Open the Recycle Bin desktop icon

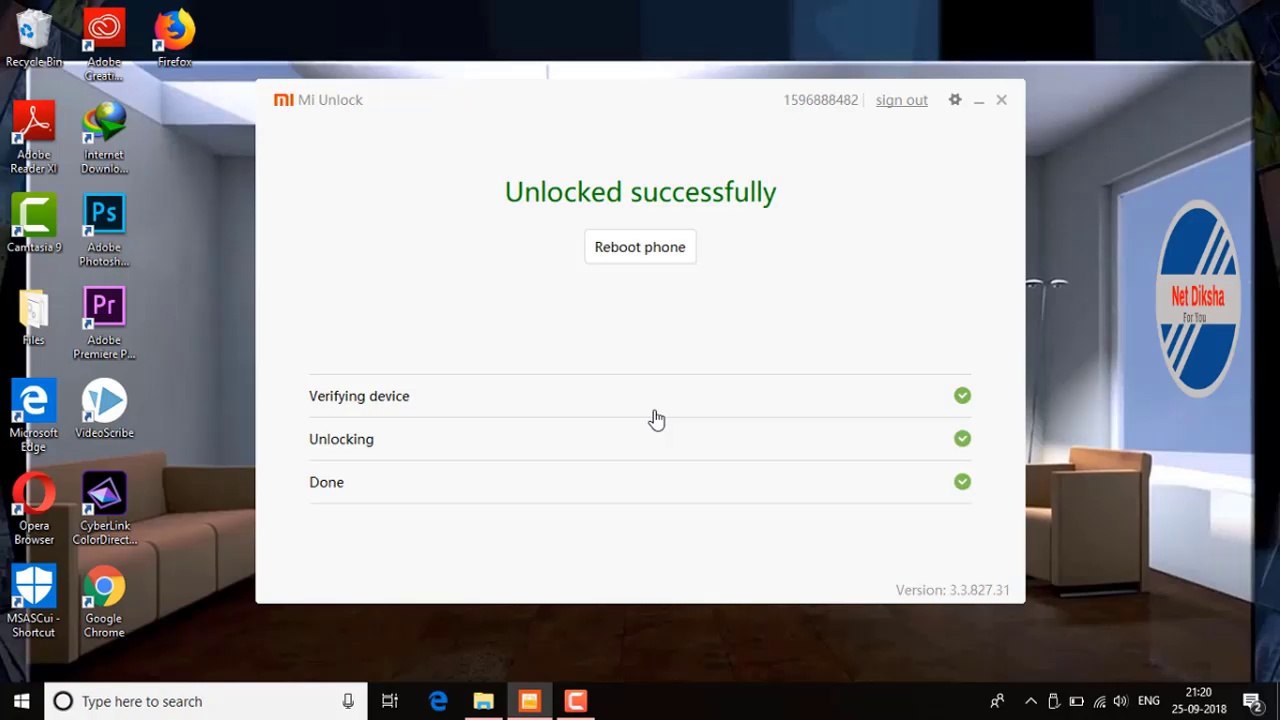[x=34, y=40]
